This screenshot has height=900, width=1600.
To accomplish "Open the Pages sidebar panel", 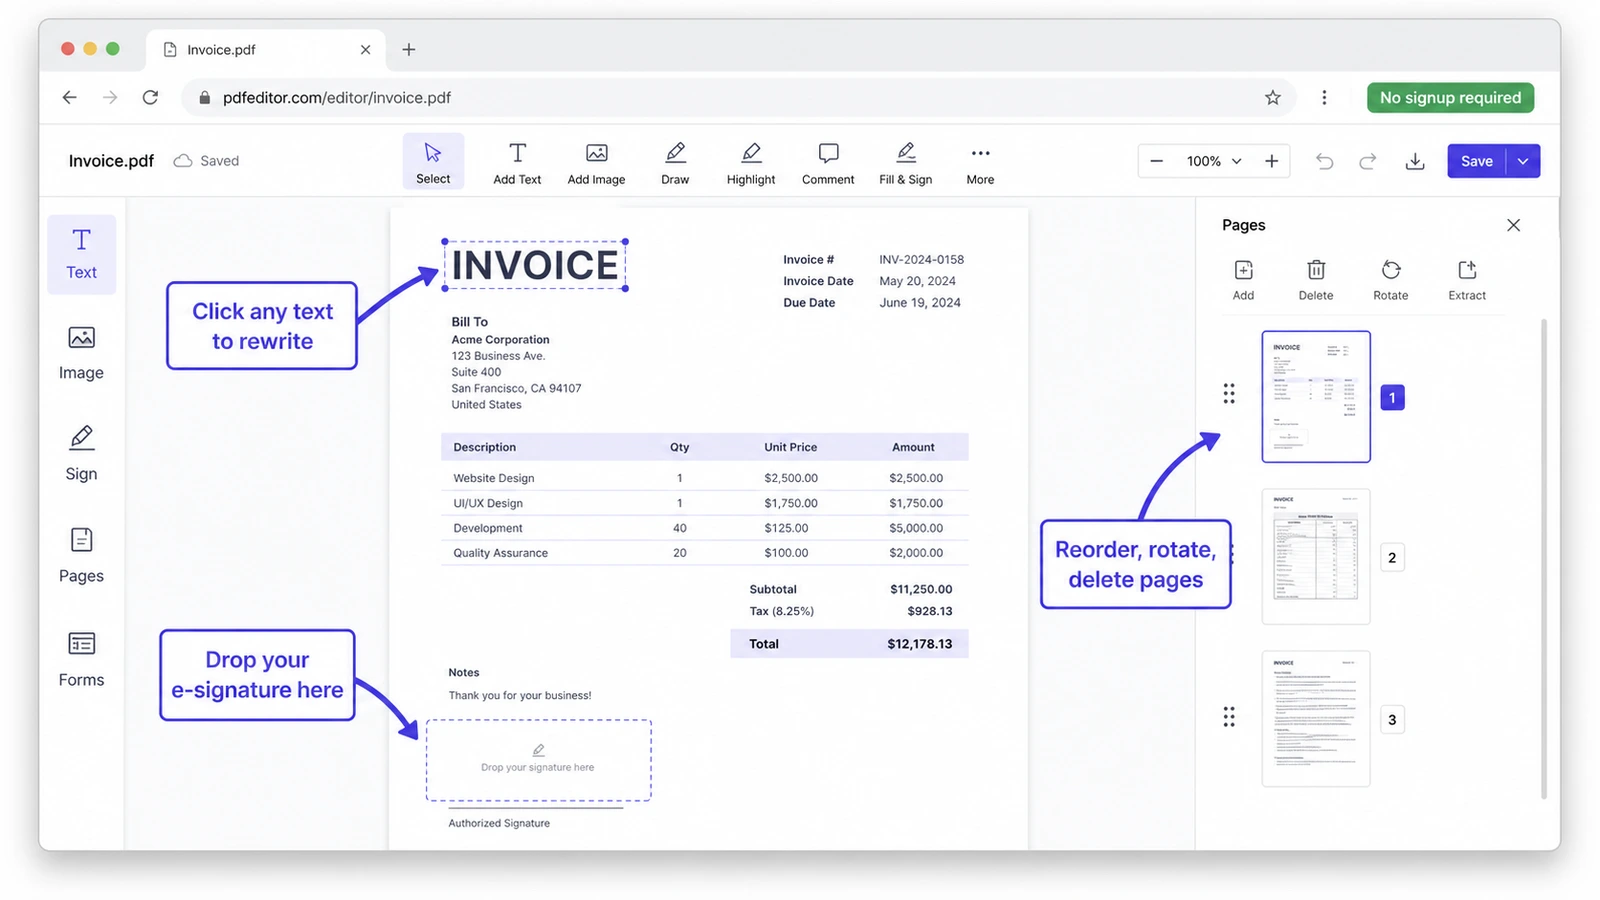I will click(81, 556).
